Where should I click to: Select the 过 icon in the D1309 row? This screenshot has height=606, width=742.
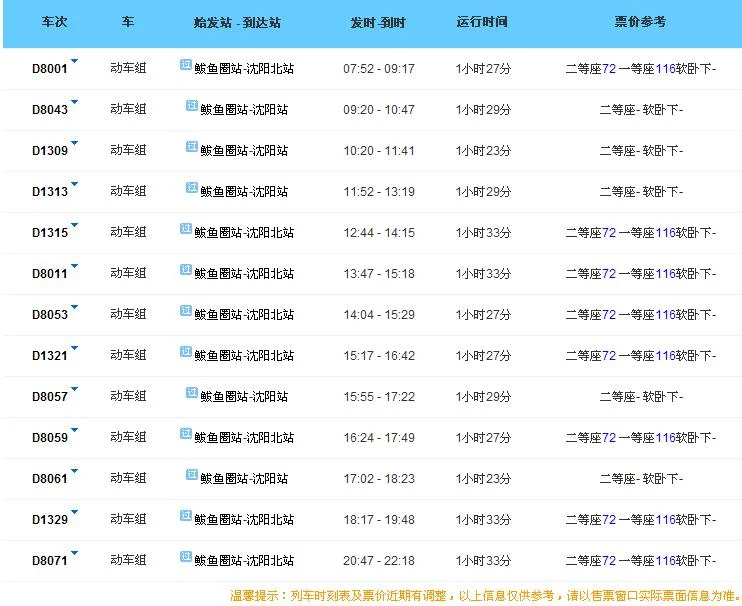[x=191, y=147]
